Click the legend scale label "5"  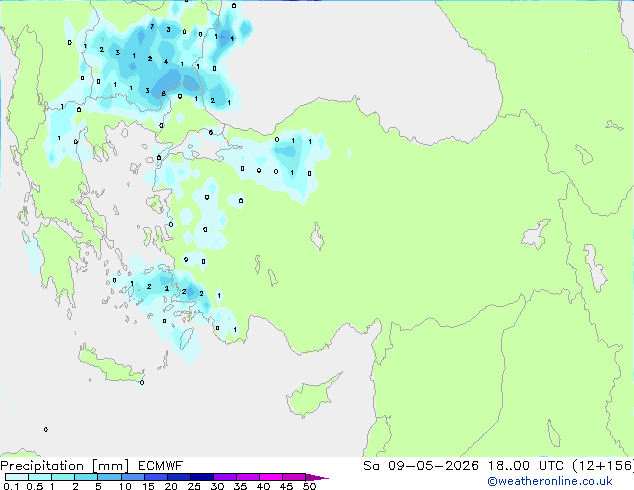click(x=98, y=486)
